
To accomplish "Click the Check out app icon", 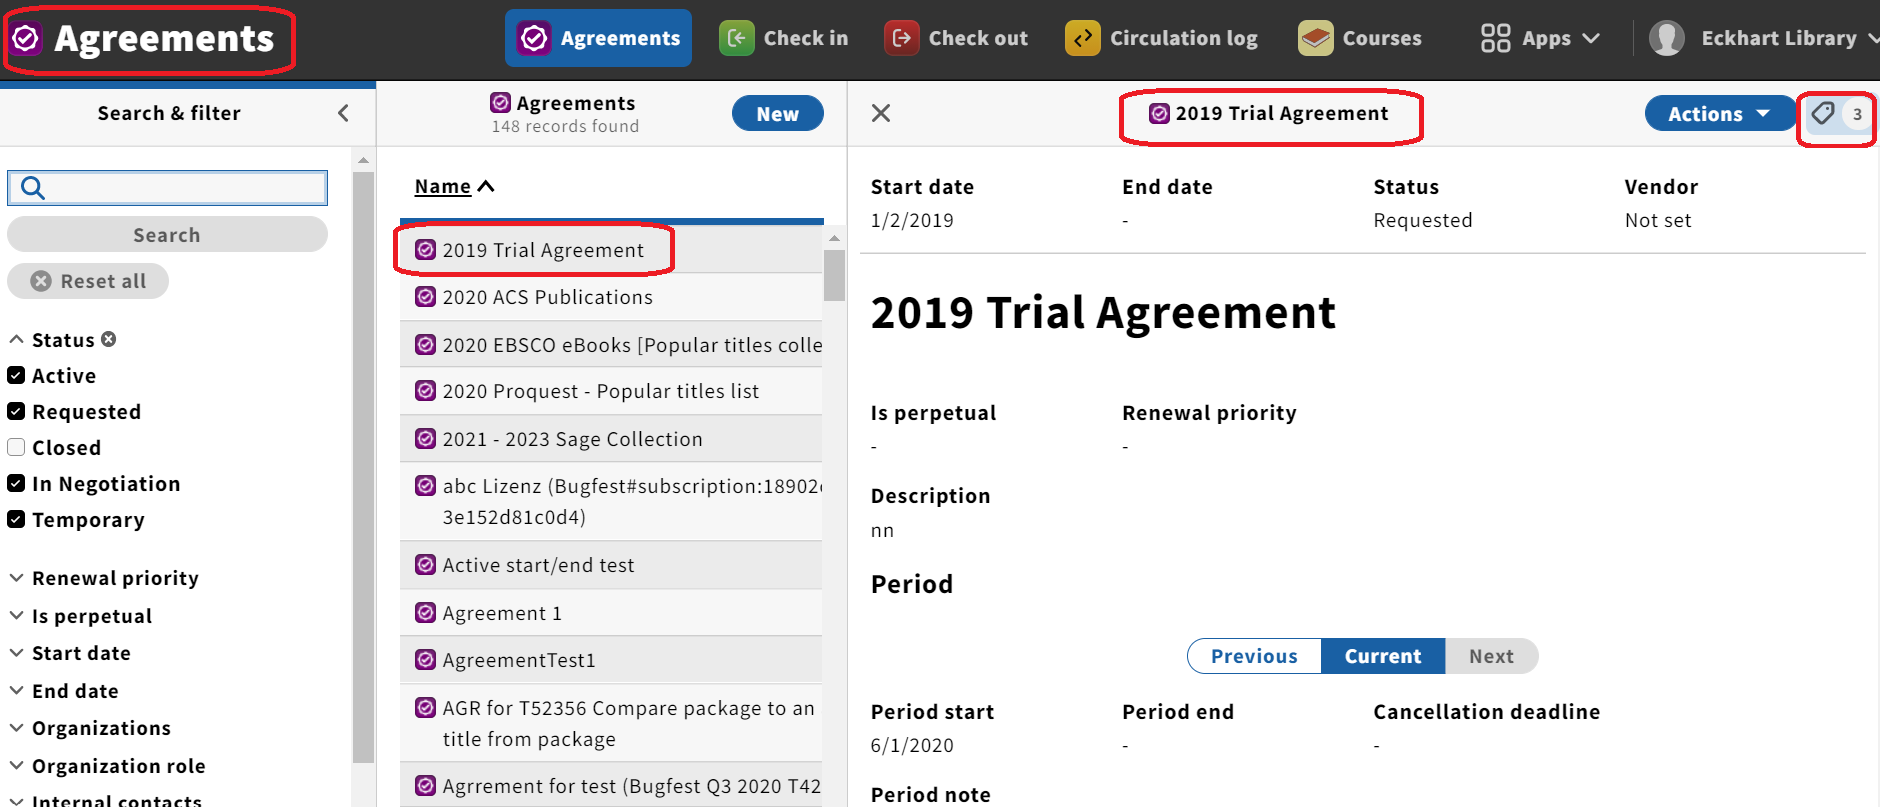I will coord(902,38).
